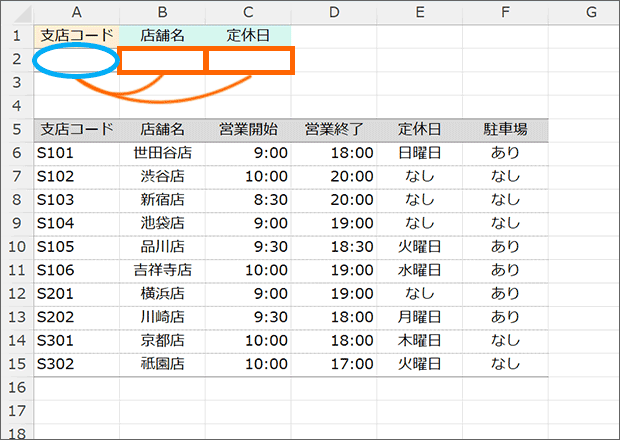Viewport: 620px width, 440px height.
Task: Select cell S201
Action: pyautogui.click(x=77, y=294)
